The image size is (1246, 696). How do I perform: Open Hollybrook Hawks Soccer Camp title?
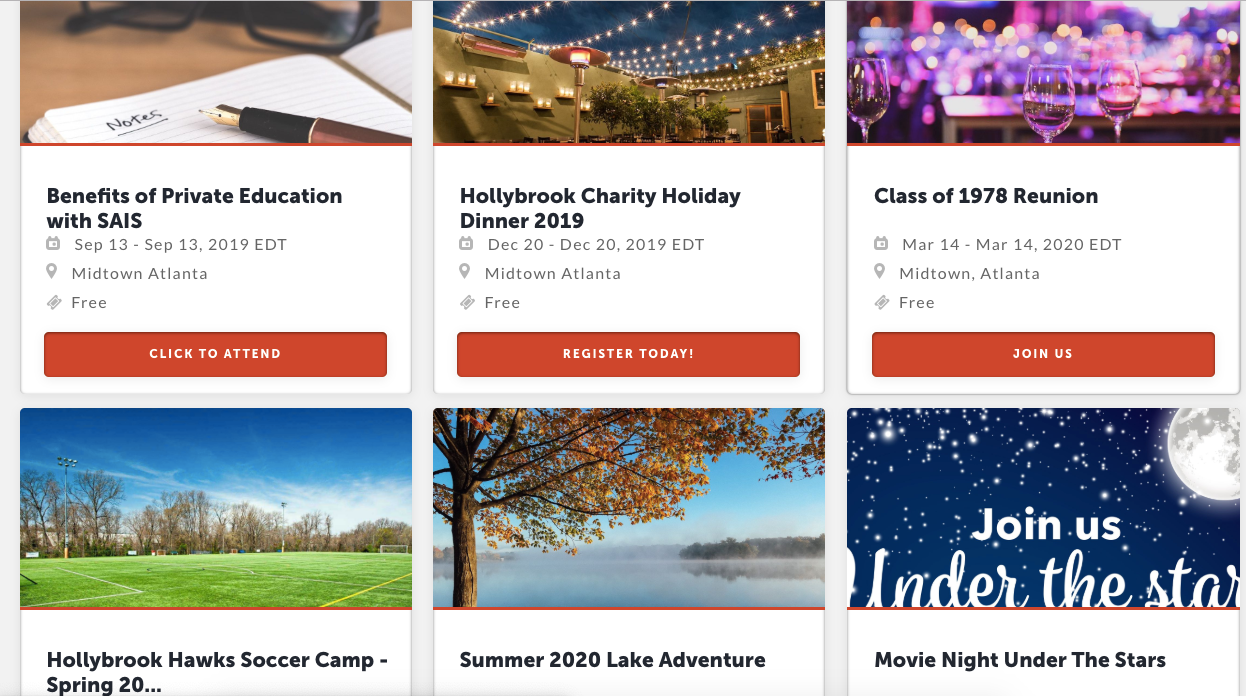[x=217, y=672]
